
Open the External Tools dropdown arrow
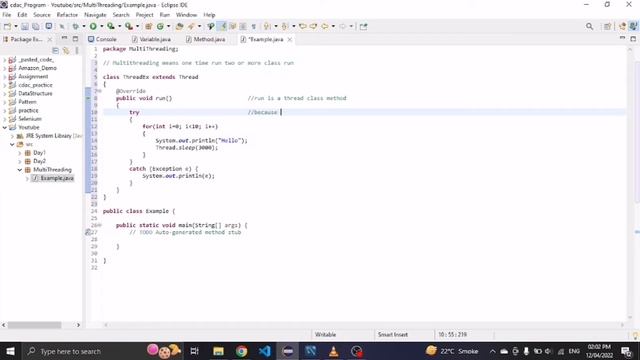click(x=138, y=27)
